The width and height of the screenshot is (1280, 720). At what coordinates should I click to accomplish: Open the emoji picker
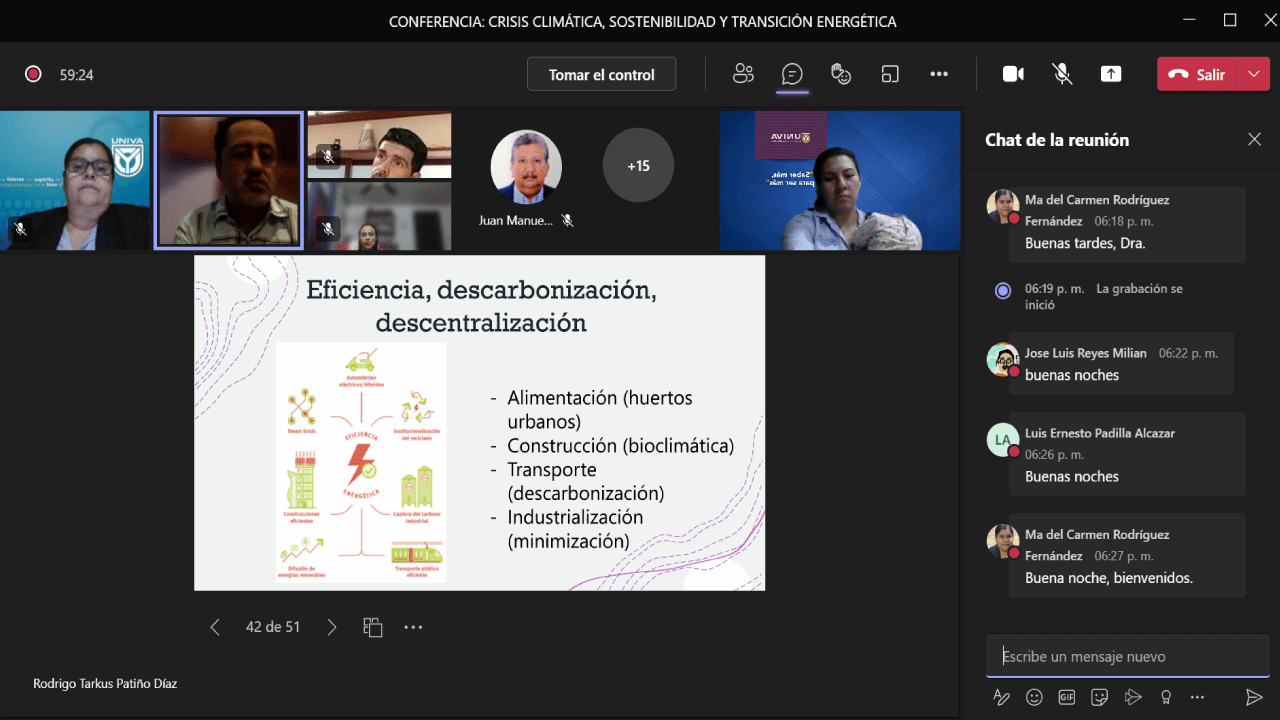[1034, 697]
